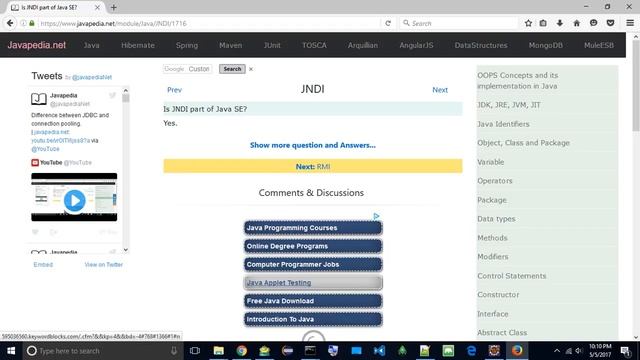Image resolution: width=640 pixels, height=360 pixels.
Task: Play the embedded YouTube video in tweet
Action: 74,200
